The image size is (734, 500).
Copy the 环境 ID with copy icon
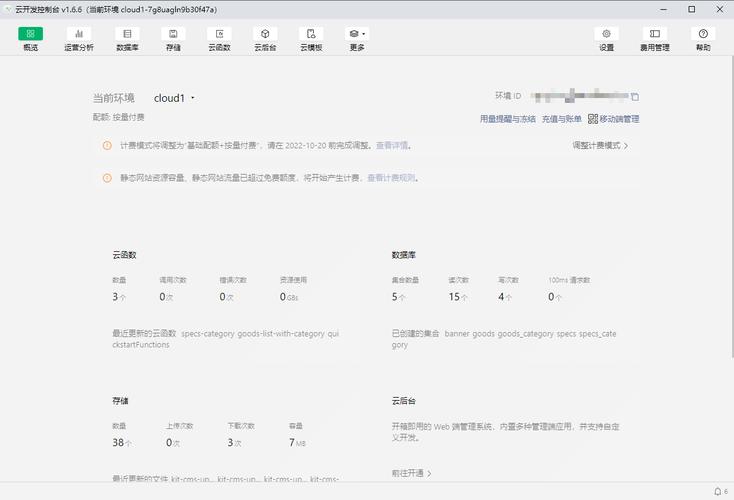(634, 97)
